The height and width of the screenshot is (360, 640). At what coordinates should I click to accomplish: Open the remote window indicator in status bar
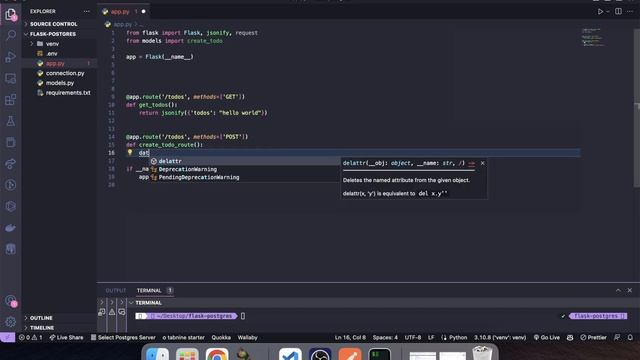7,338
